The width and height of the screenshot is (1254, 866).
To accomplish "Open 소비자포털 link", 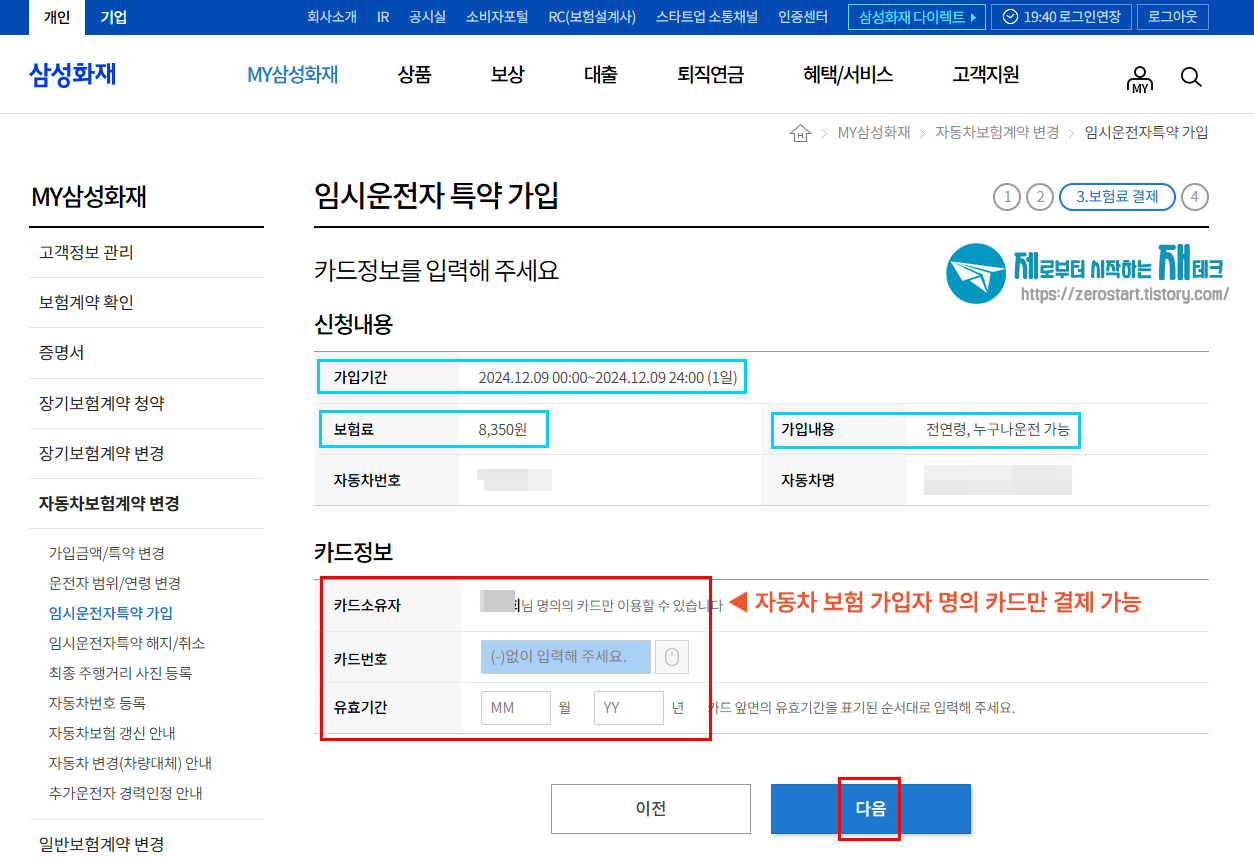I will tap(497, 17).
